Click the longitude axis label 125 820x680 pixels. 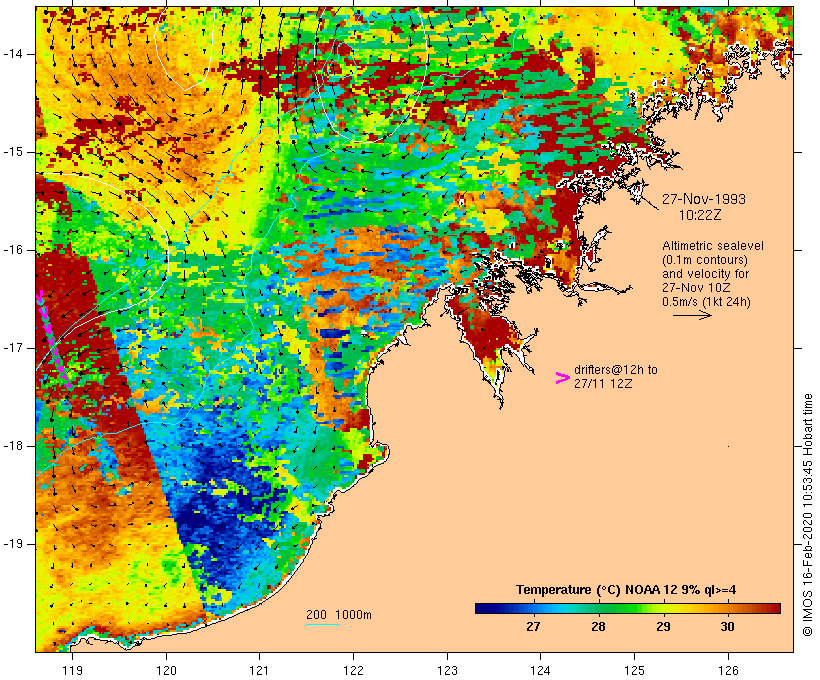coord(634,670)
